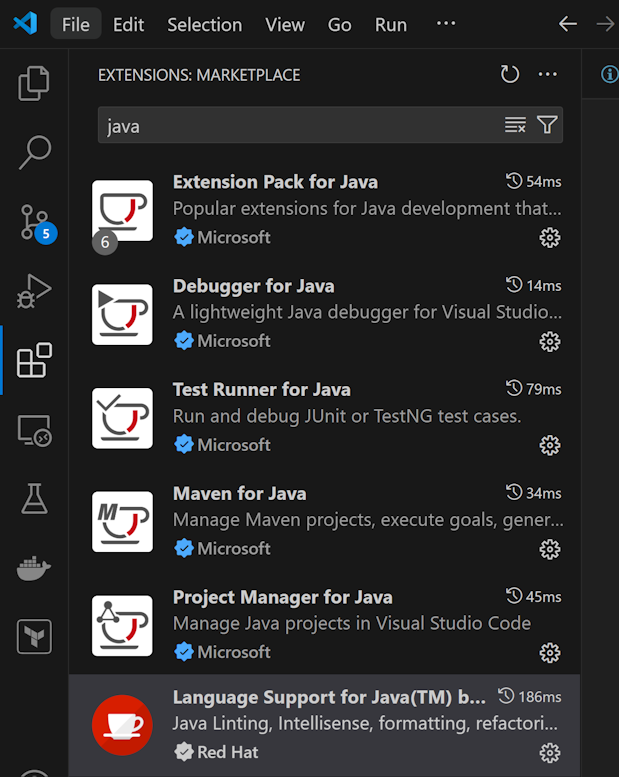Open manage gear for Language Support for Java

point(550,753)
